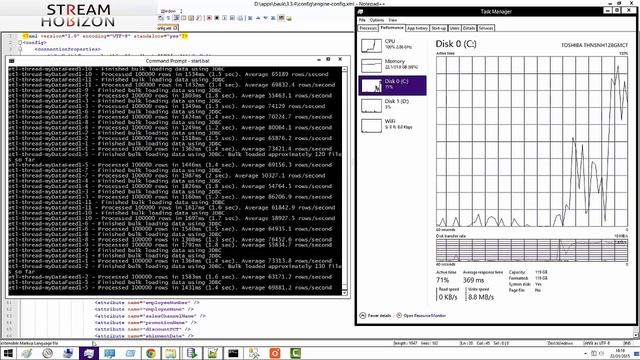Click the 'employeeNumber' attribute line

pos(147,303)
